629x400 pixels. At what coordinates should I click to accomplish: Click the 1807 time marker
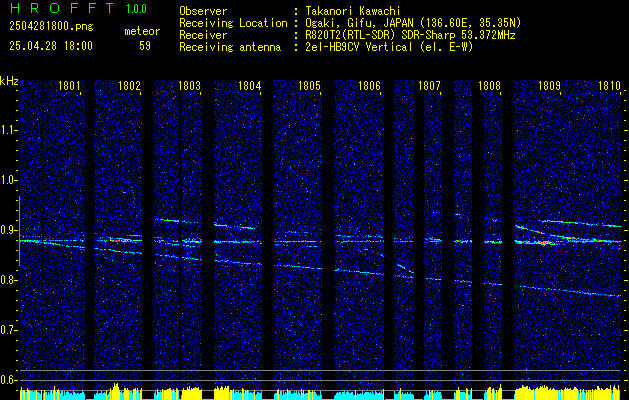429,86
